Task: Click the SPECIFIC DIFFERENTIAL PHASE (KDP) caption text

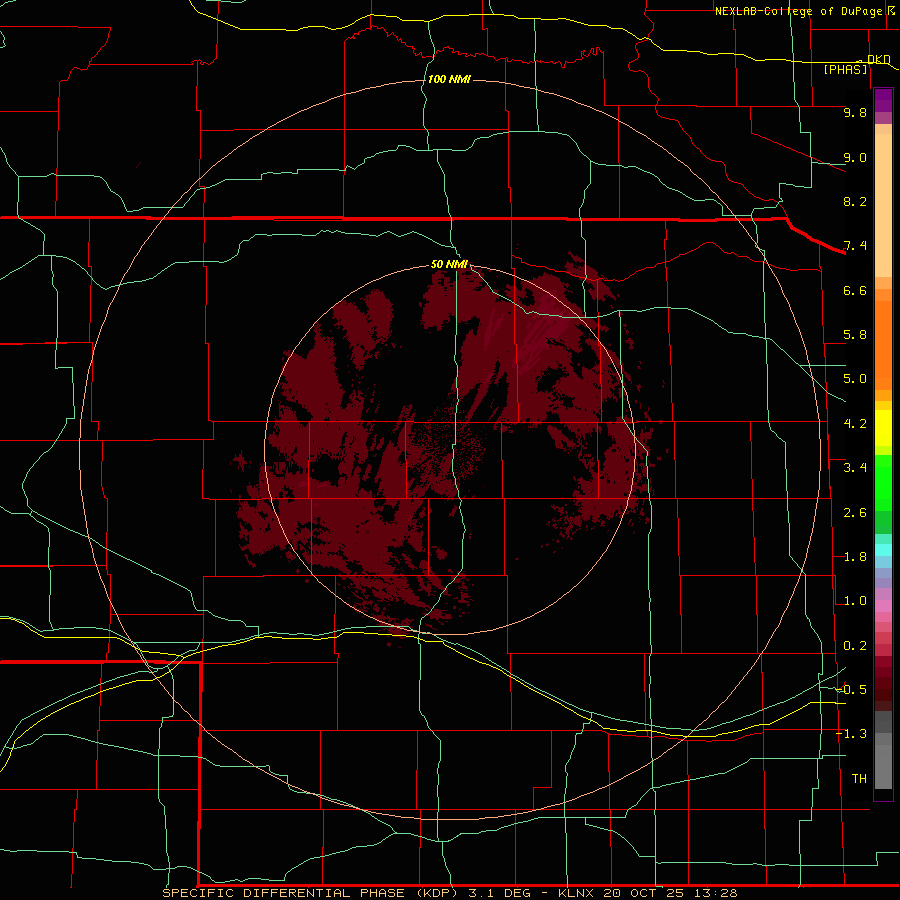Action: tap(310, 893)
